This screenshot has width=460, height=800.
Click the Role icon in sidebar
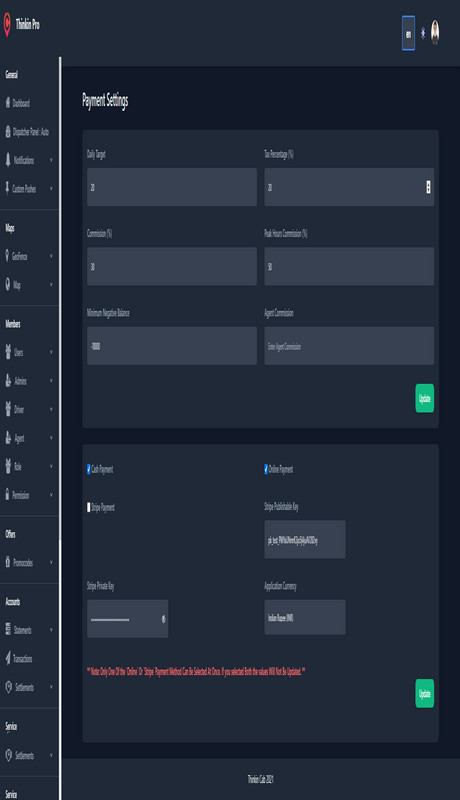(x=8, y=466)
